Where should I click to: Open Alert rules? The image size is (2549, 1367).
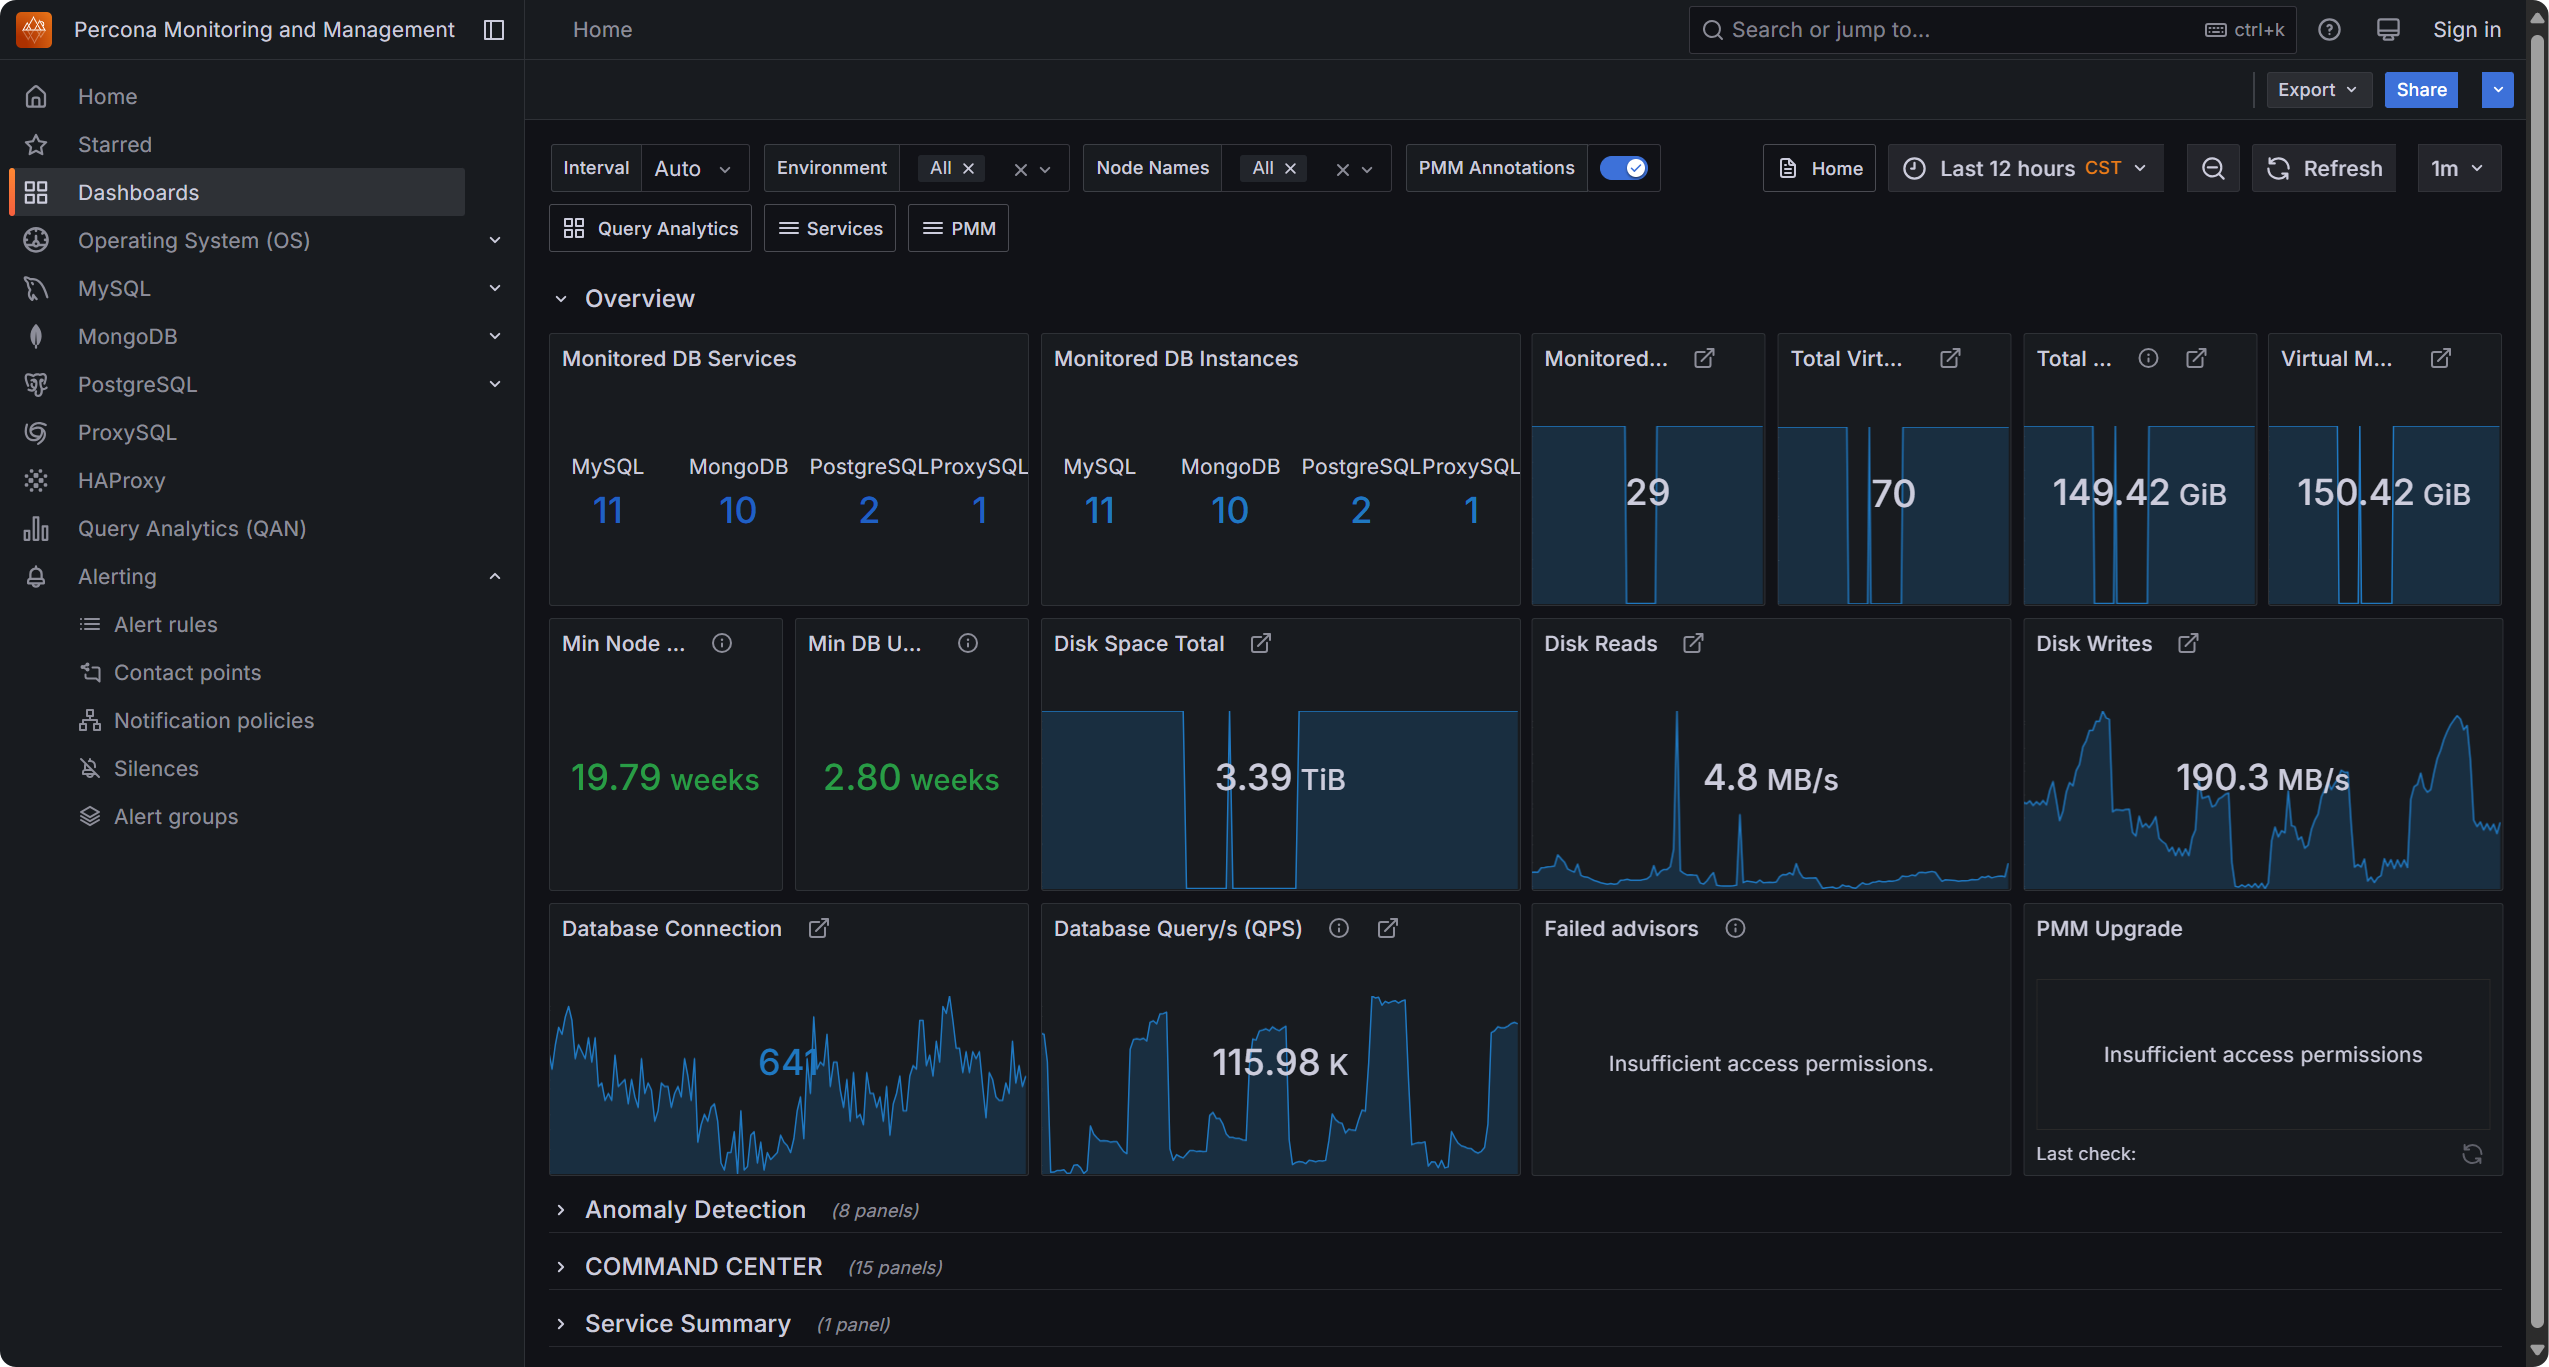click(x=165, y=624)
